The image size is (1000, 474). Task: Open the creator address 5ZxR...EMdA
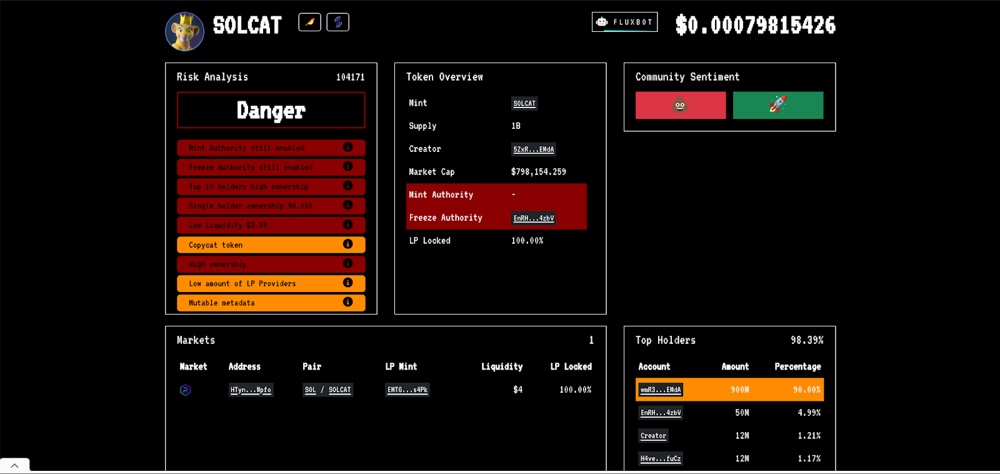pyautogui.click(x=533, y=149)
